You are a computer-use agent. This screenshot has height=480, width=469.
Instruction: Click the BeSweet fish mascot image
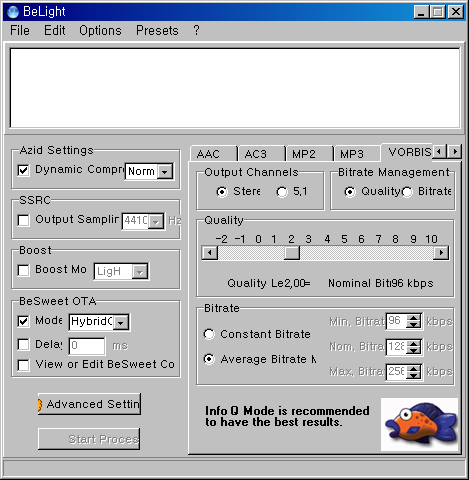pyautogui.click(x=419, y=424)
